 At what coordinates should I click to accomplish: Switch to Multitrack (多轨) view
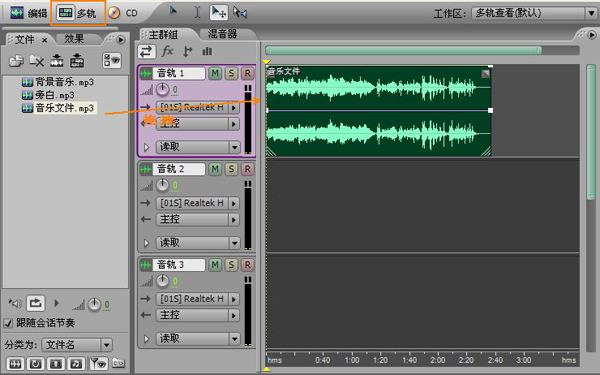[x=78, y=13]
